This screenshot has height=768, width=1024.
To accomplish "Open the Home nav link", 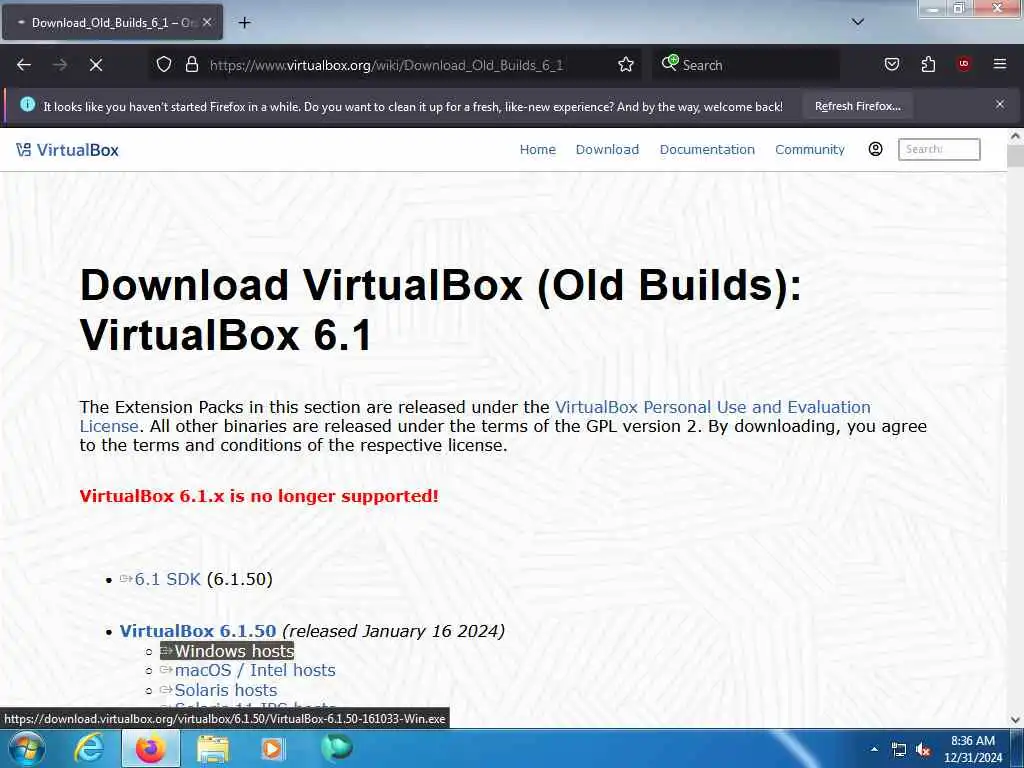I will point(537,150).
